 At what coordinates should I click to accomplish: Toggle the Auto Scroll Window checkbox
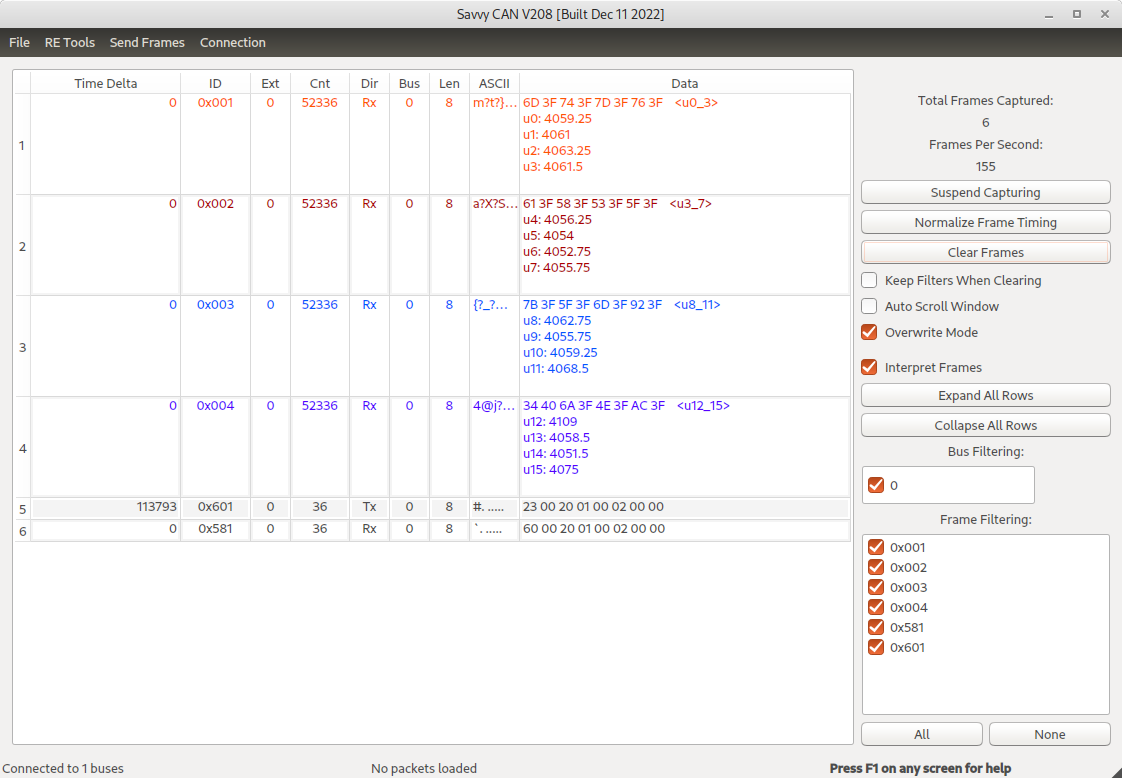869,307
